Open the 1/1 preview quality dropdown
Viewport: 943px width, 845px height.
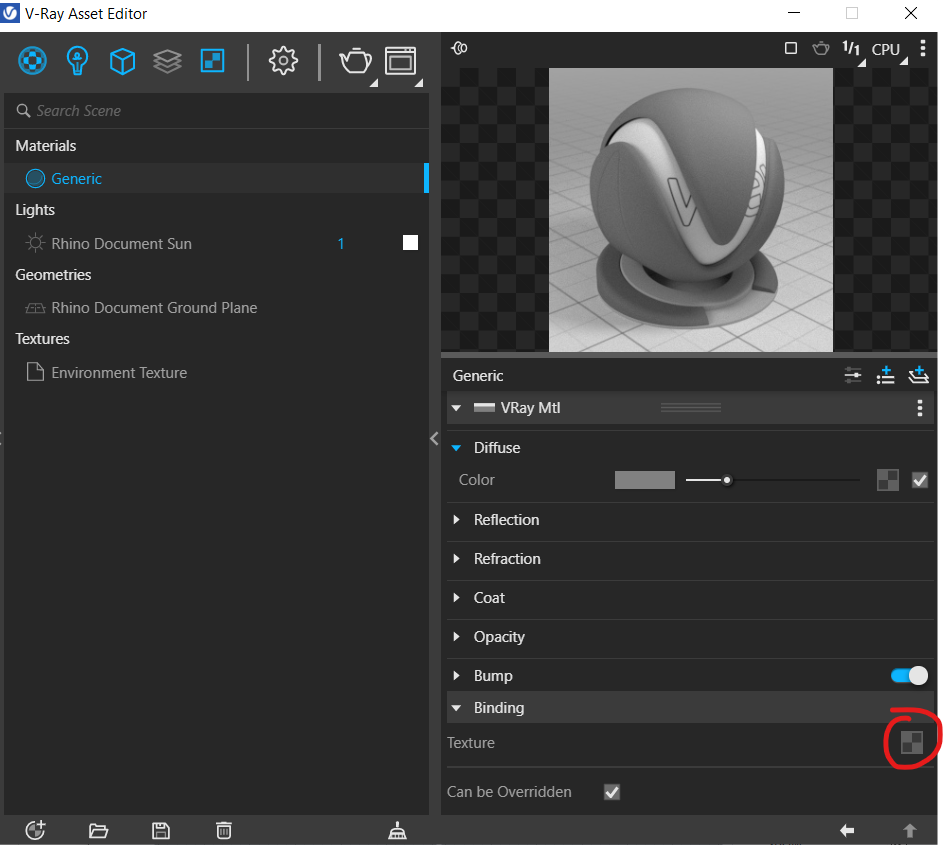point(852,50)
